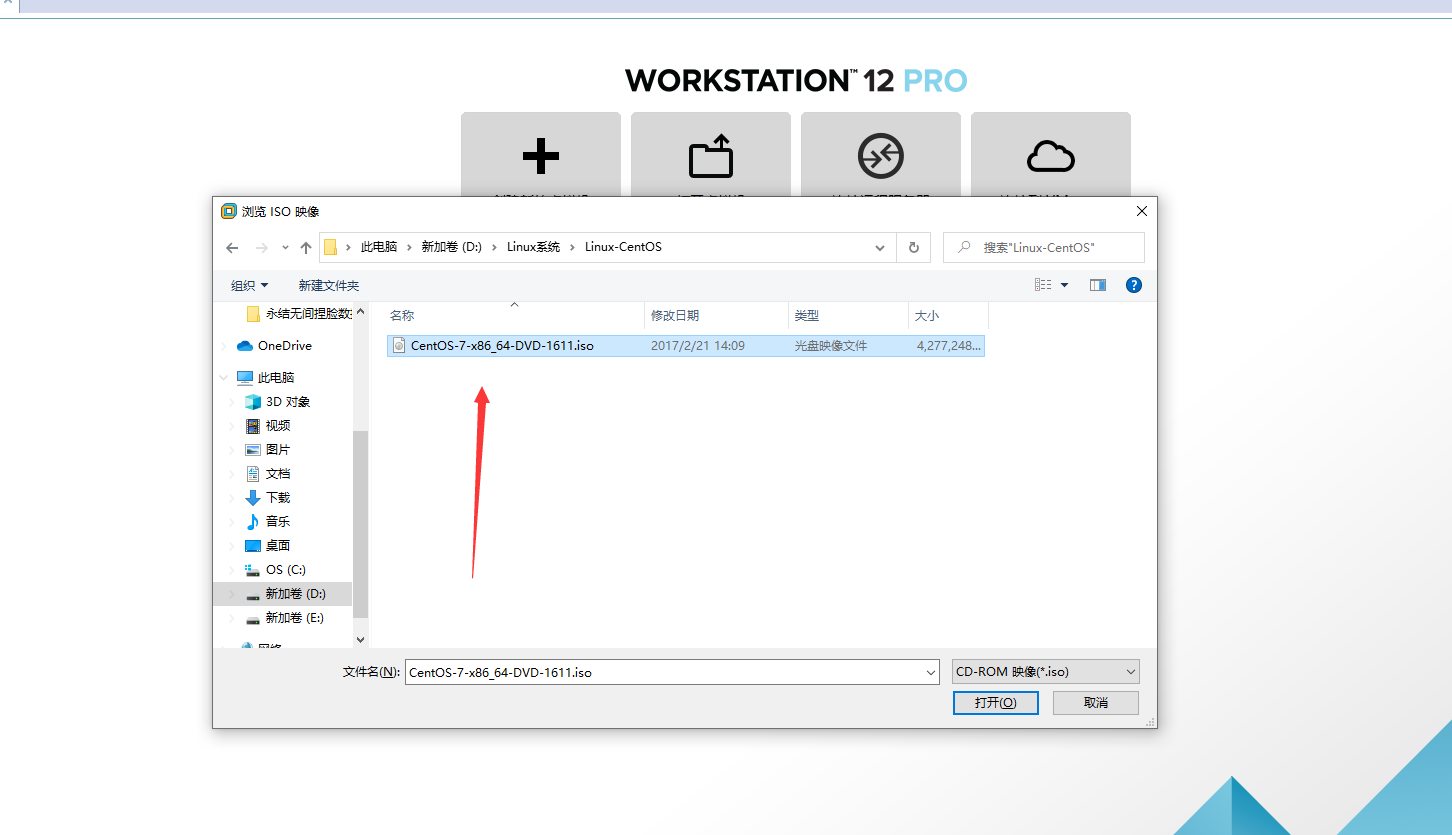The width and height of the screenshot is (1452, 835).
Task: Open the 文件名 combo box dropdown arrow
Action: click(931, 672)
